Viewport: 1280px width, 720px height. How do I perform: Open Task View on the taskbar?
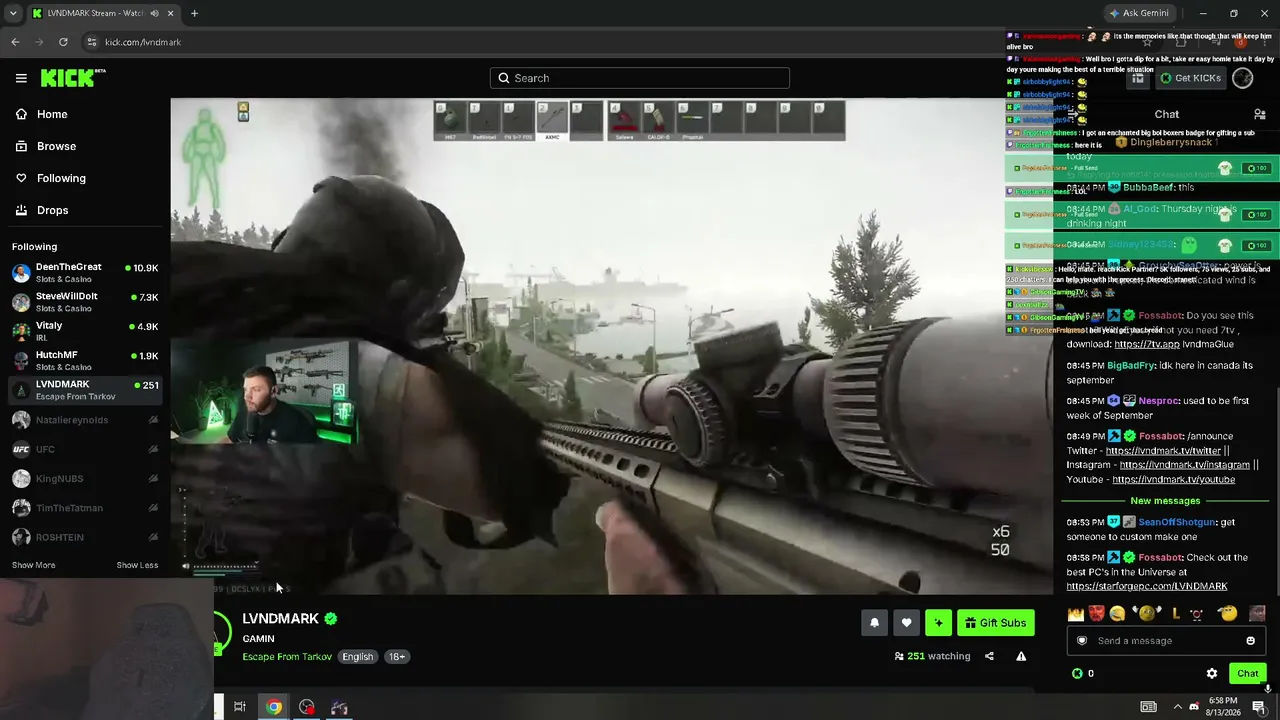coord(240,707)
